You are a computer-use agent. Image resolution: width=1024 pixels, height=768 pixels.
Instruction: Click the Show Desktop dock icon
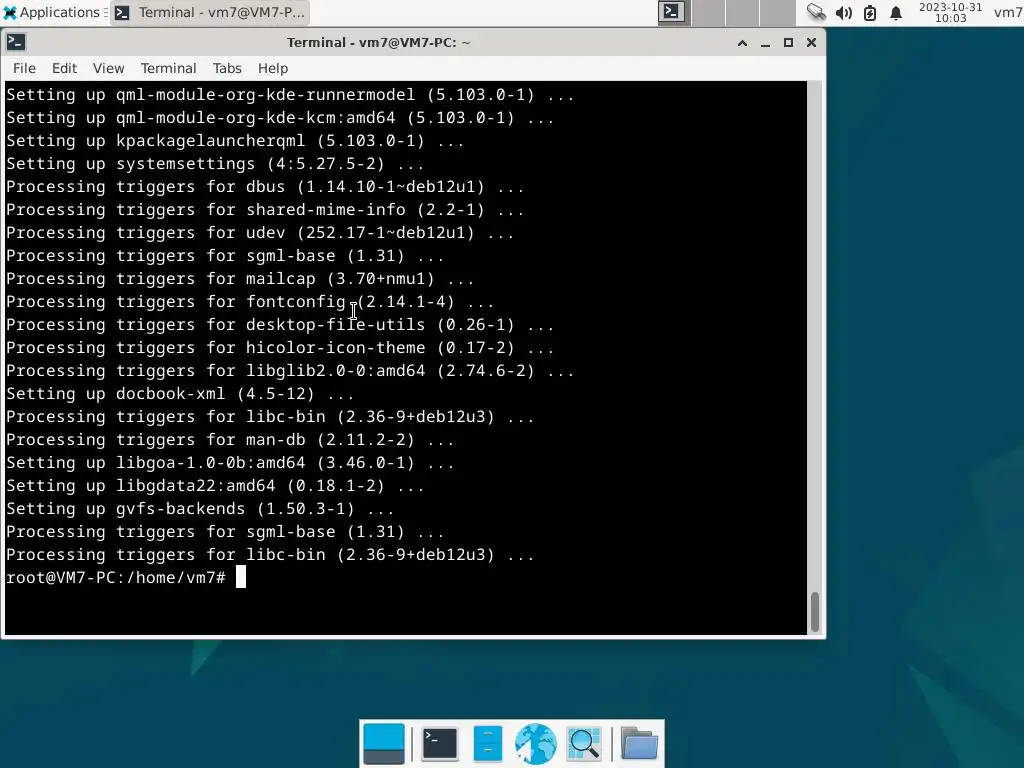tap(384, 744)
